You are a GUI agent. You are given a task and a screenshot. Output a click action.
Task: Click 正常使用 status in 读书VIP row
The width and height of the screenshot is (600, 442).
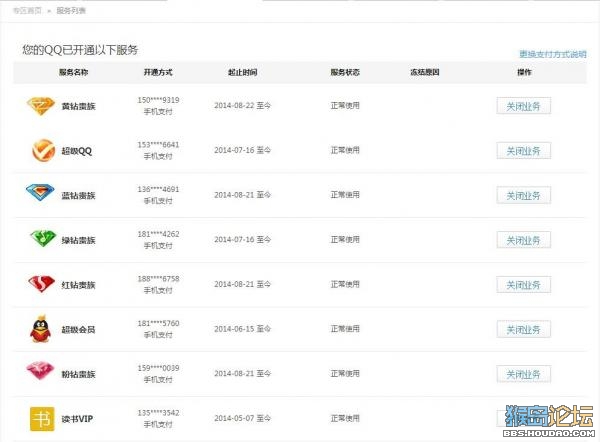(345, 418)
